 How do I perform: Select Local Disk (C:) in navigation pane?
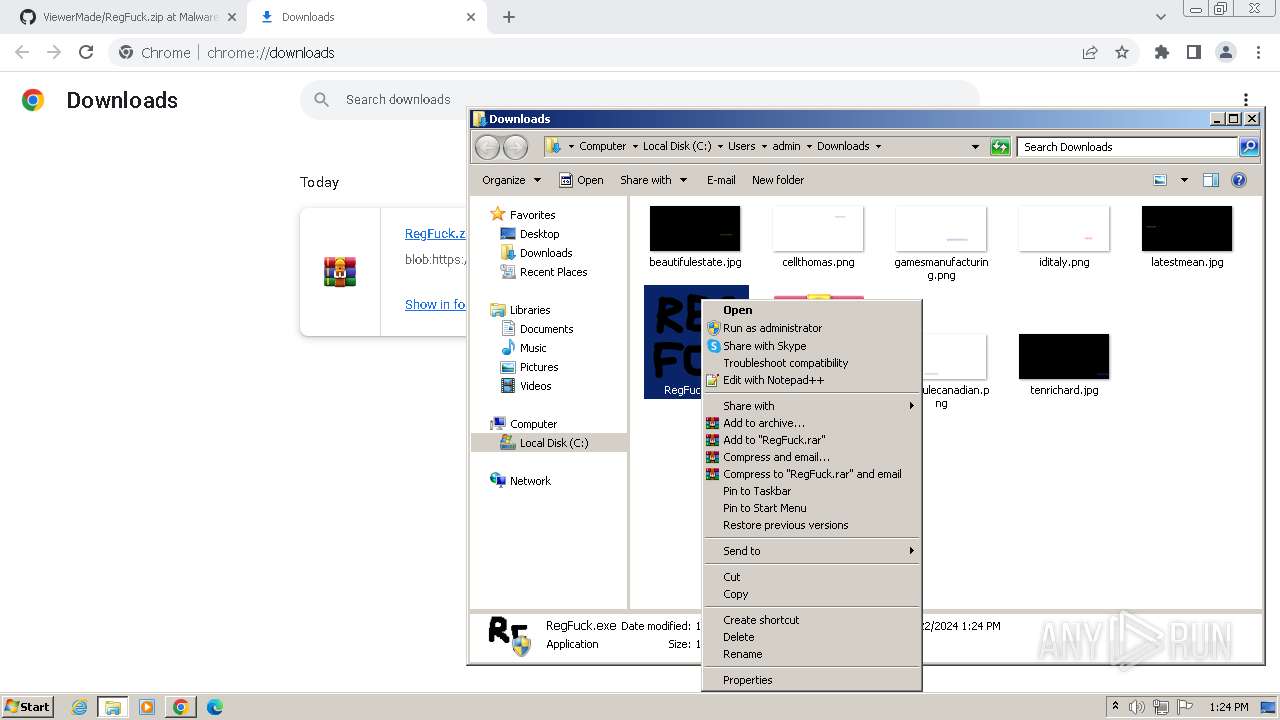tap(554, 443)
